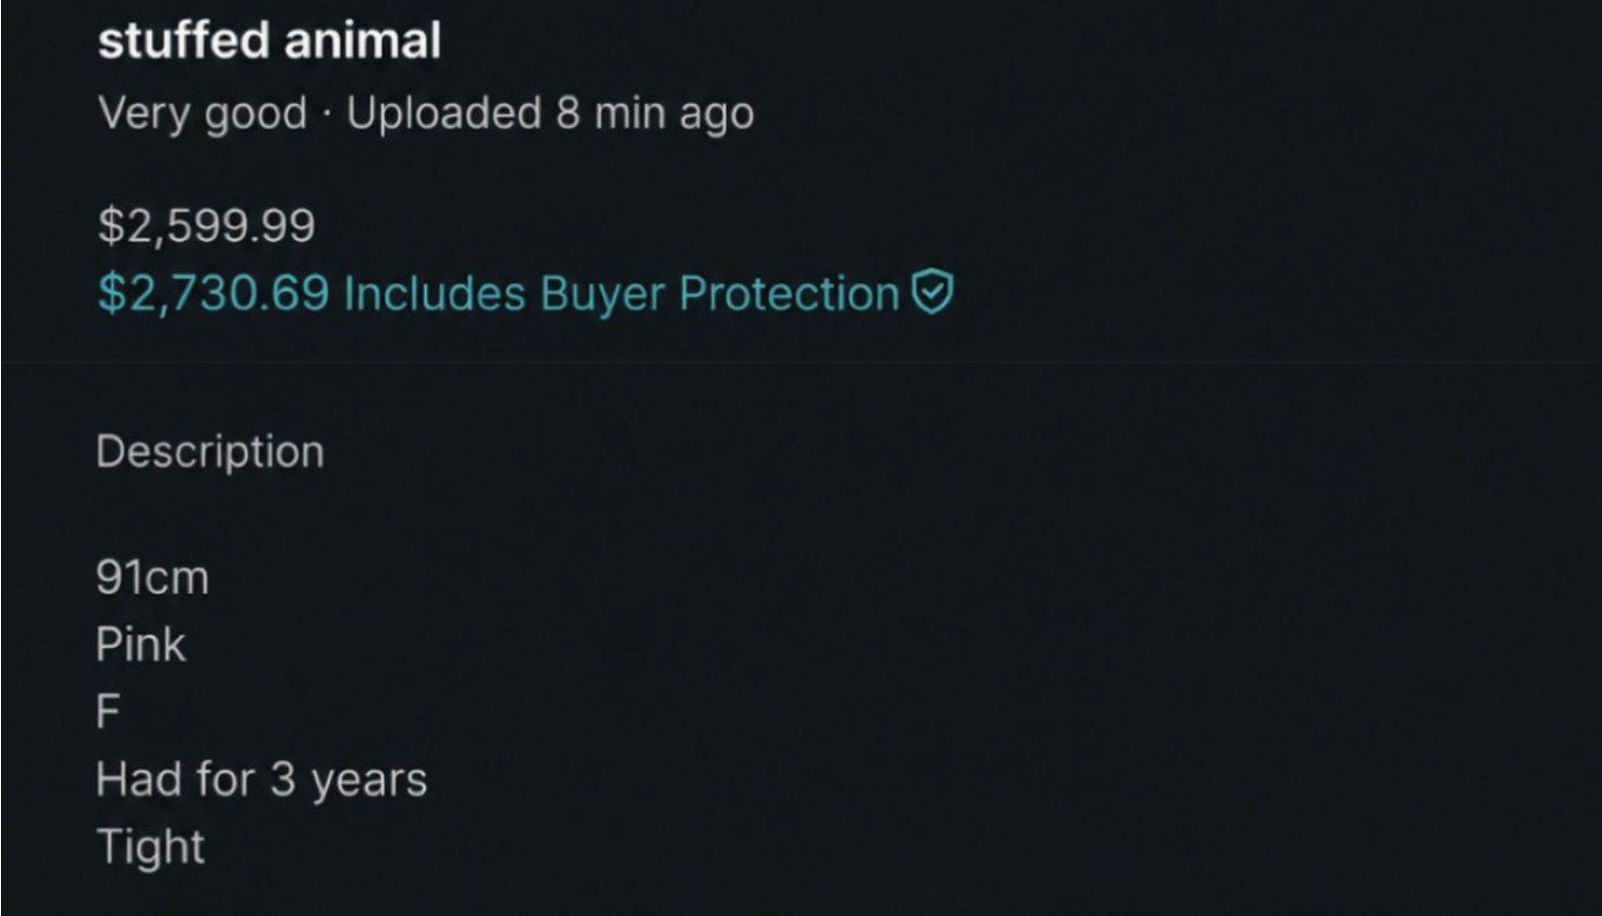
Task: Click the Buyer Protection shield icon
Action: [933, 293]
